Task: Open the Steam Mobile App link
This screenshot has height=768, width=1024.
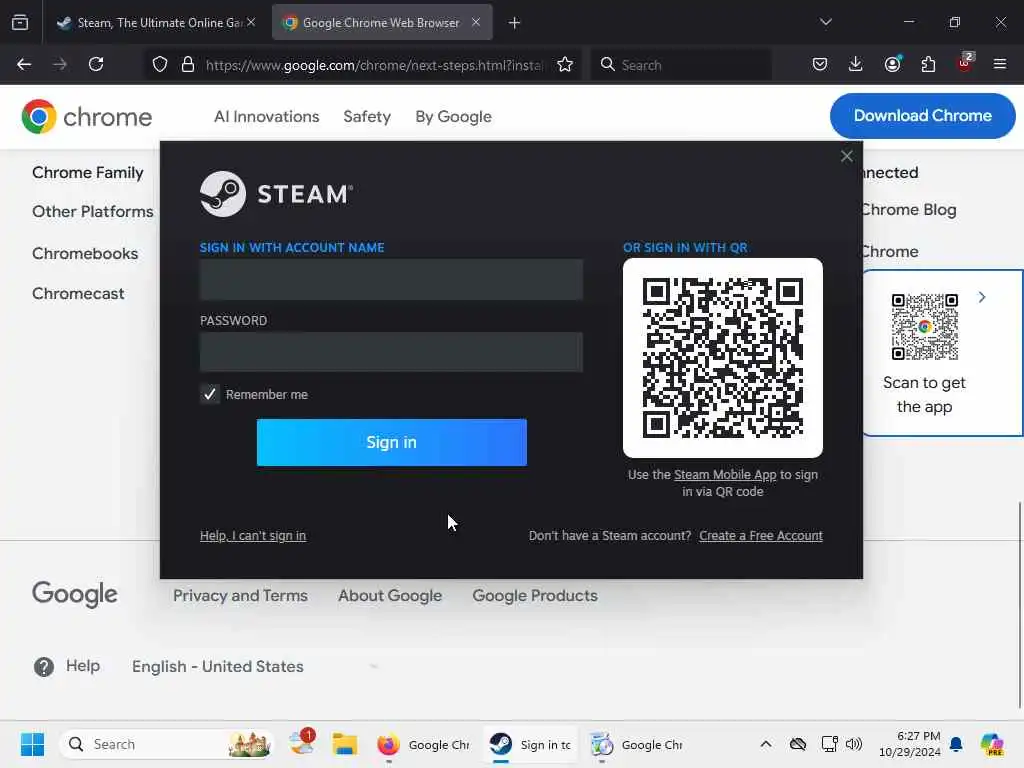Action: 725,475
